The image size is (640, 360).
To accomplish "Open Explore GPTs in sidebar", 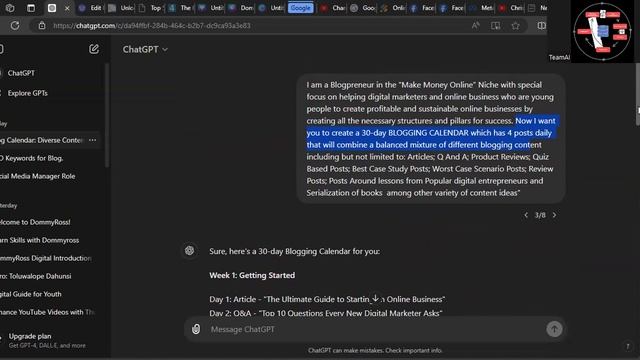I will pyautogui.click(x=27, y=93).
